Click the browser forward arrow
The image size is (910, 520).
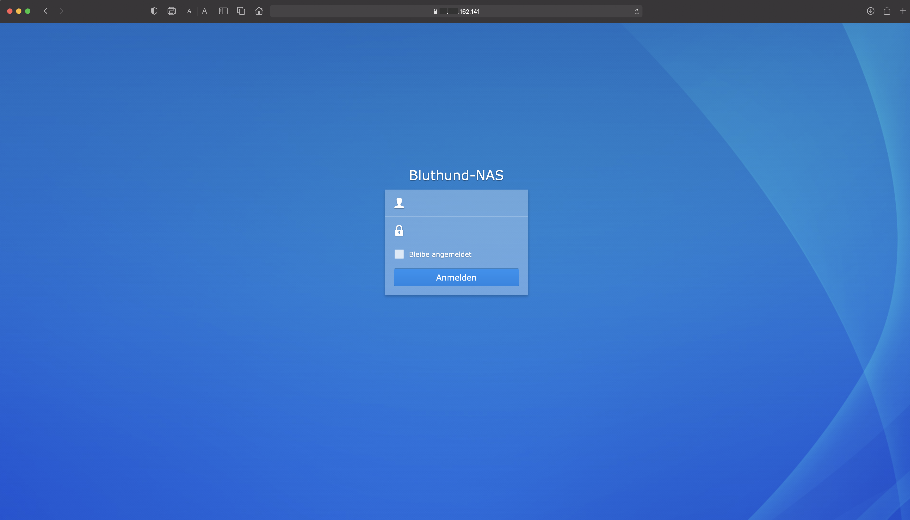(x=61, y=11)
